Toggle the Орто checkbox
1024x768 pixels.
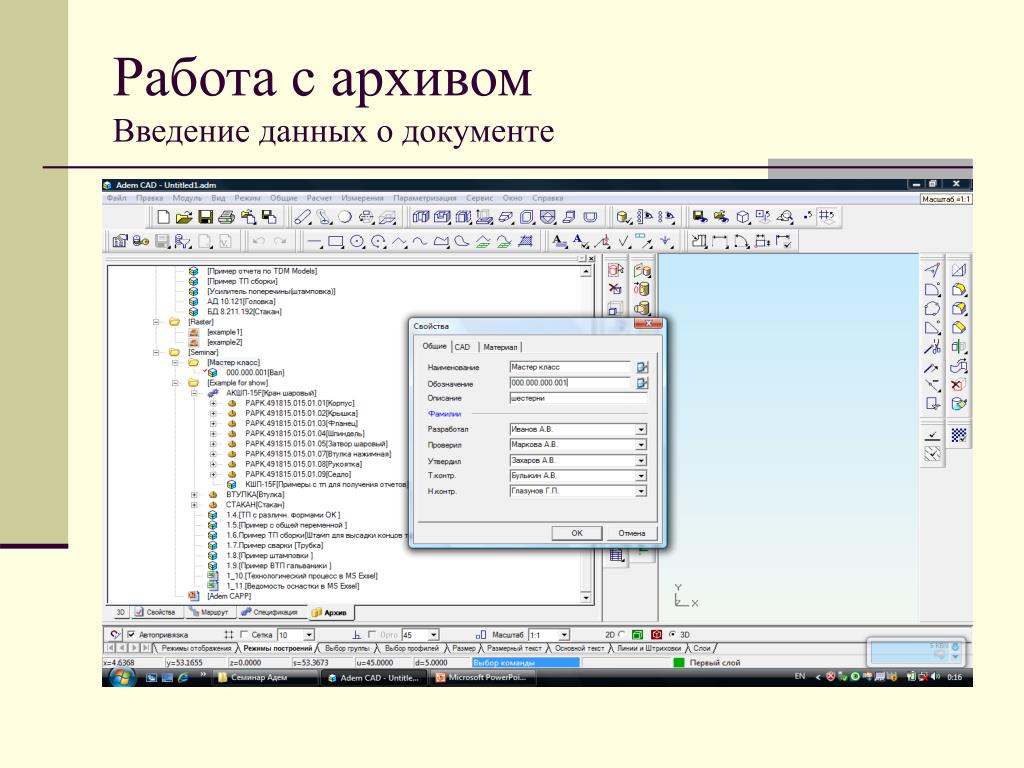point(372,634)
